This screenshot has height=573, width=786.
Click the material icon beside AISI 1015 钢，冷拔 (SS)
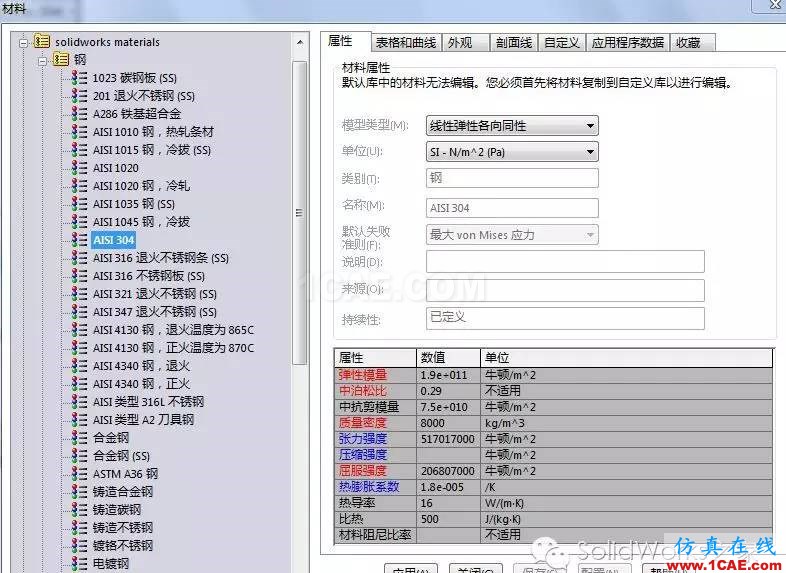(x=79, y=150)
